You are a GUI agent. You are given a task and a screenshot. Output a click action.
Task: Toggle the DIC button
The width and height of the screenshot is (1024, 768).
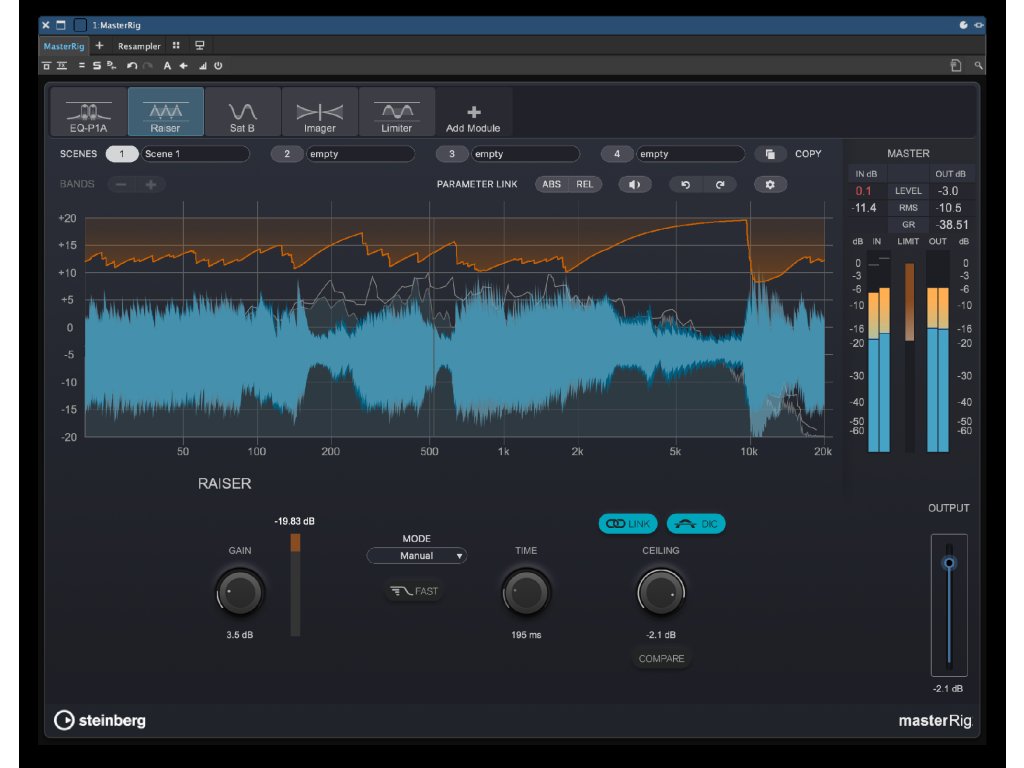[696, 524]
